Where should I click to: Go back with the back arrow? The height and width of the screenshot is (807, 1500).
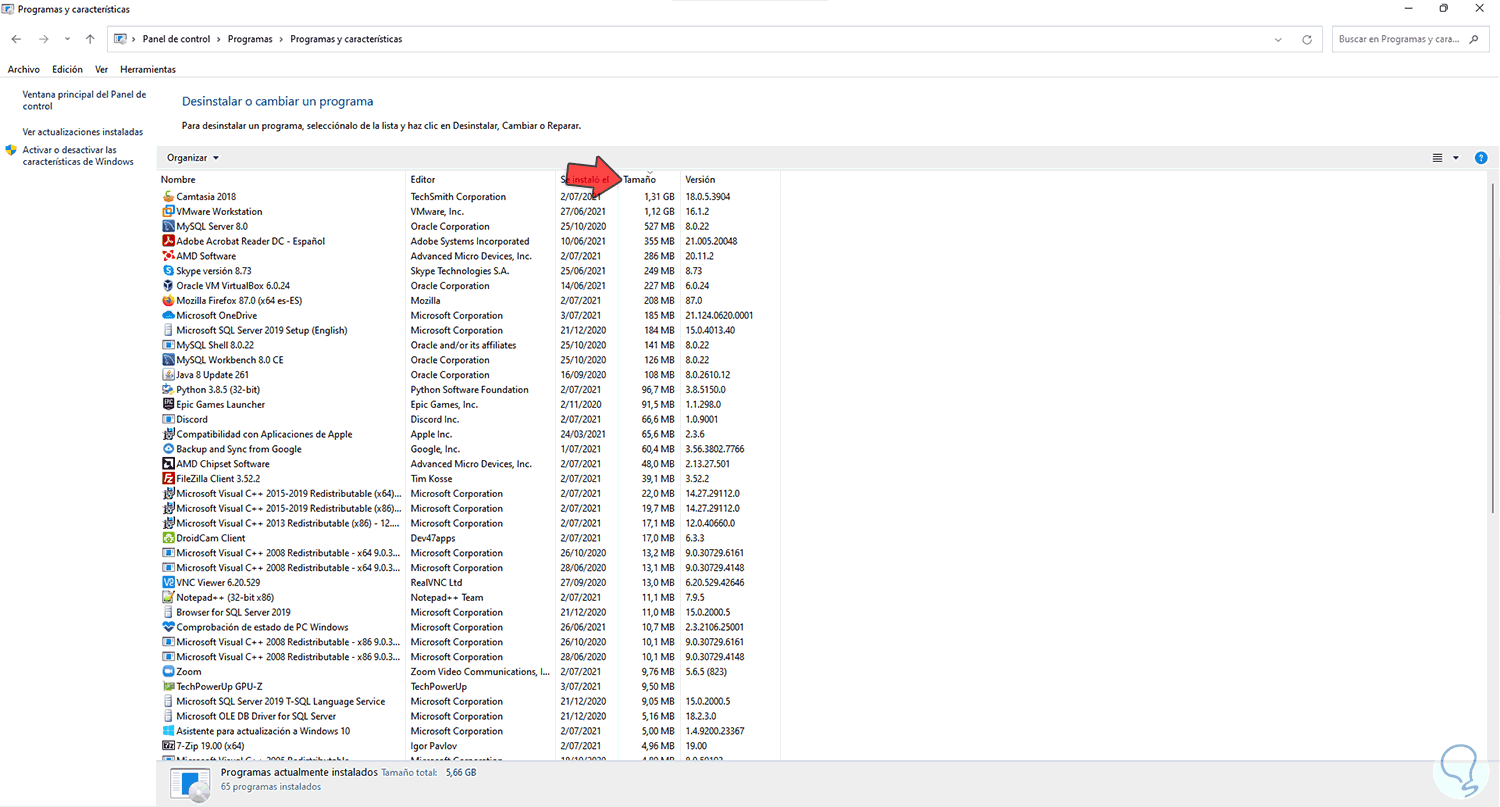coord(16,40)
